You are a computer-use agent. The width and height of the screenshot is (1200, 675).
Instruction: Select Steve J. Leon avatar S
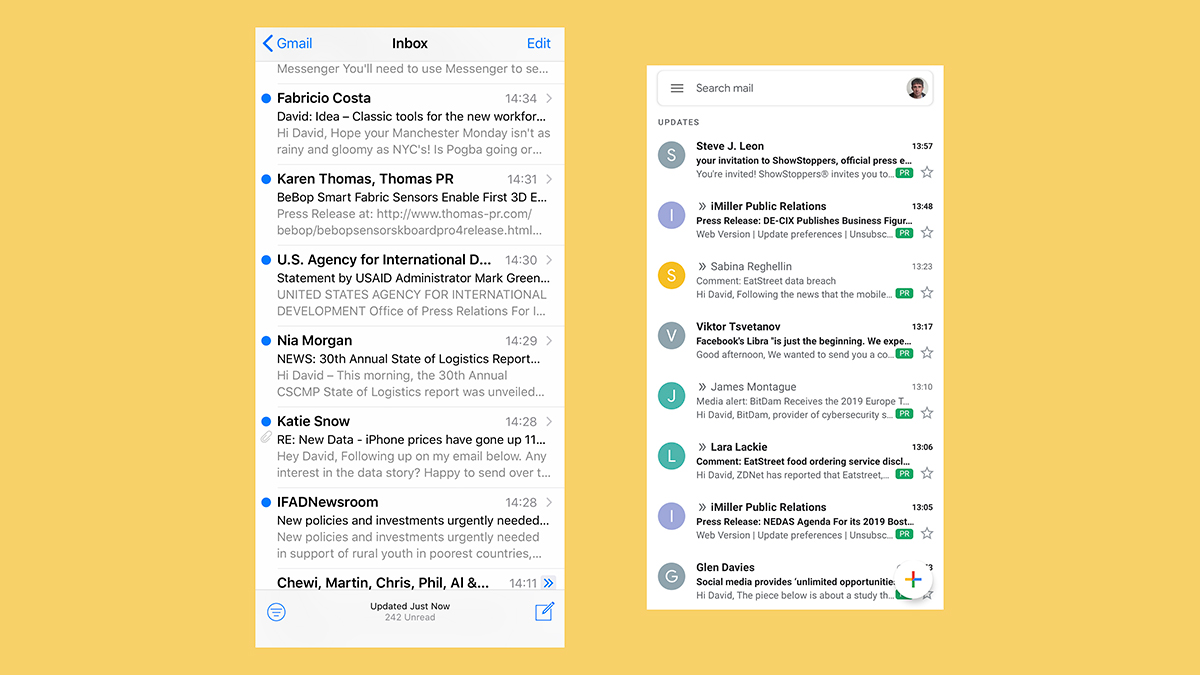click(x=671, y=155)
